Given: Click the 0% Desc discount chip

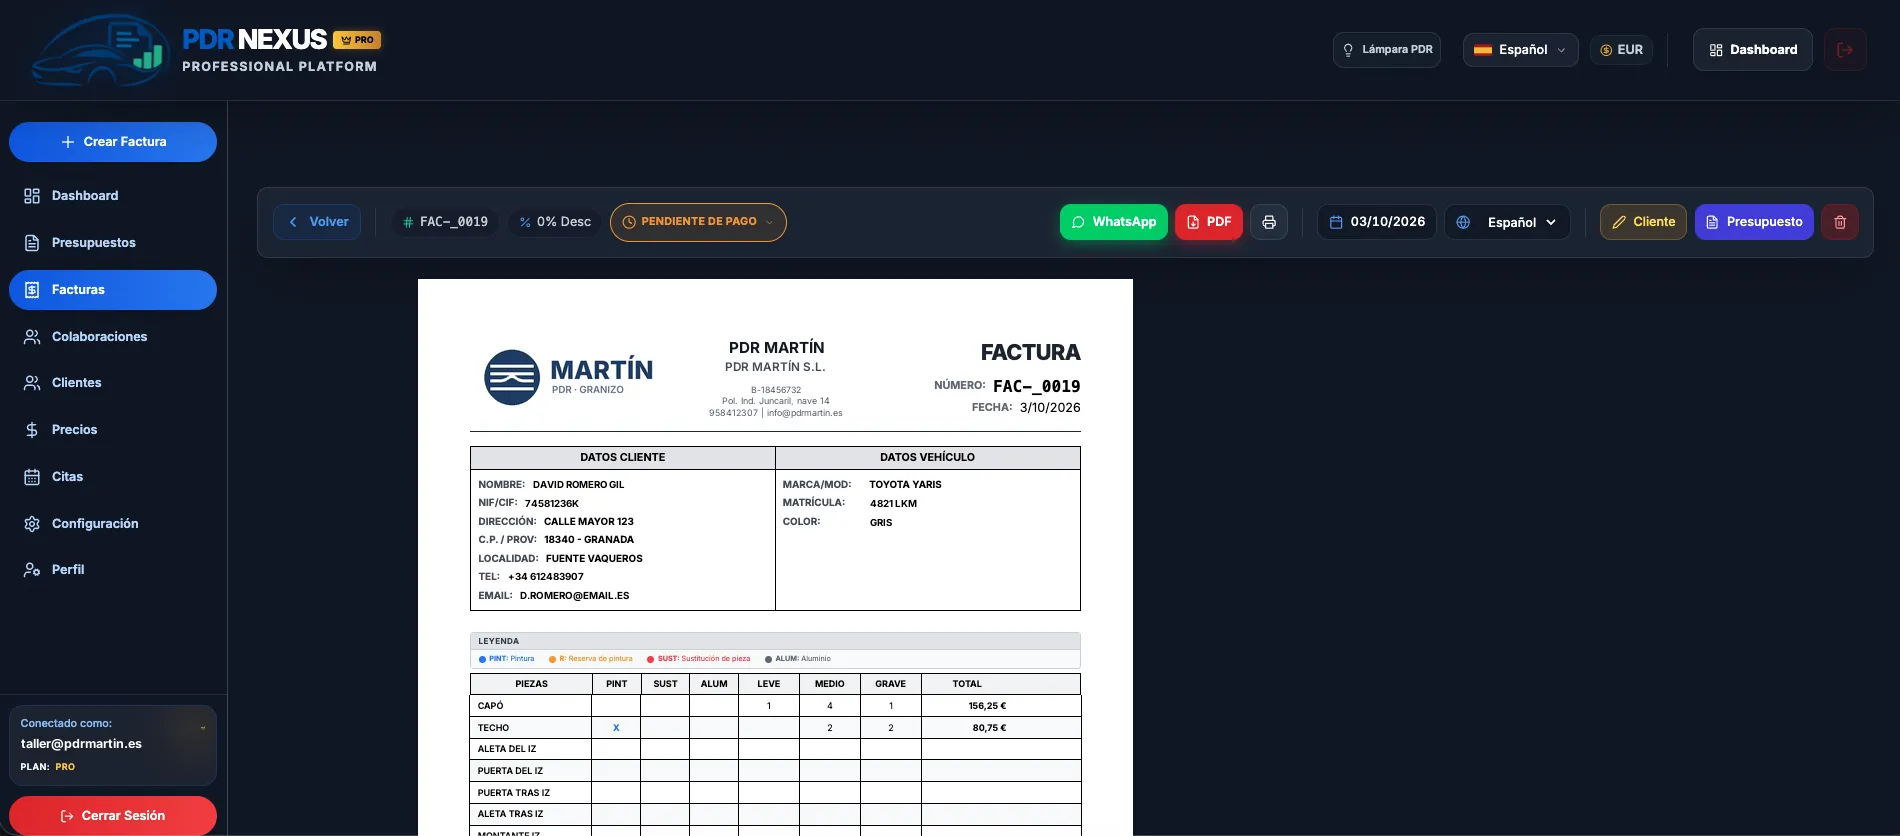Looking at the screenshot, I should pos(555,222).
